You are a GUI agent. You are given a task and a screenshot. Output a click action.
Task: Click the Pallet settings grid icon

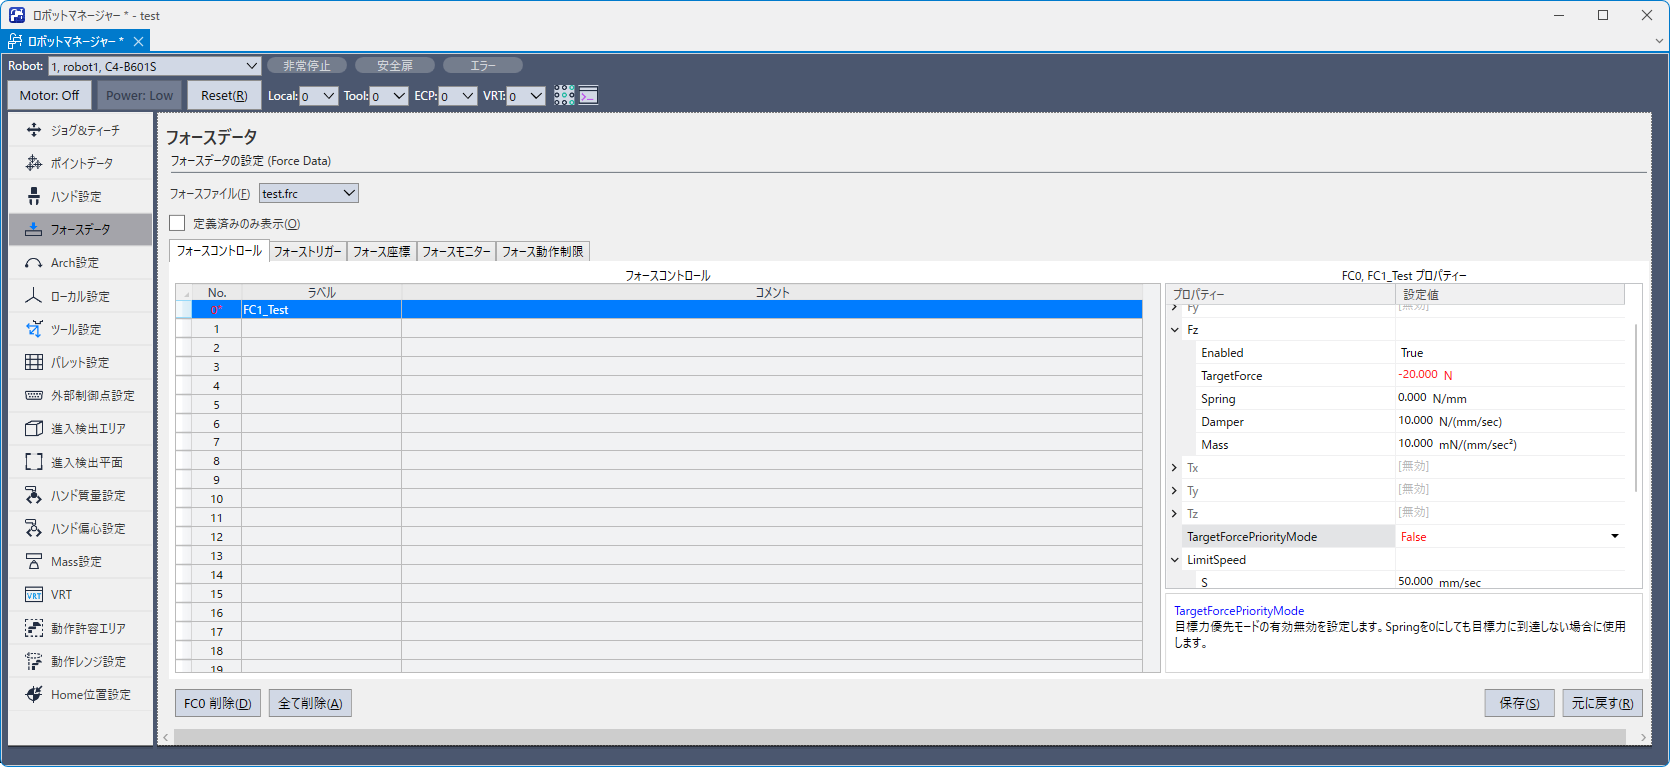(34, 362)
